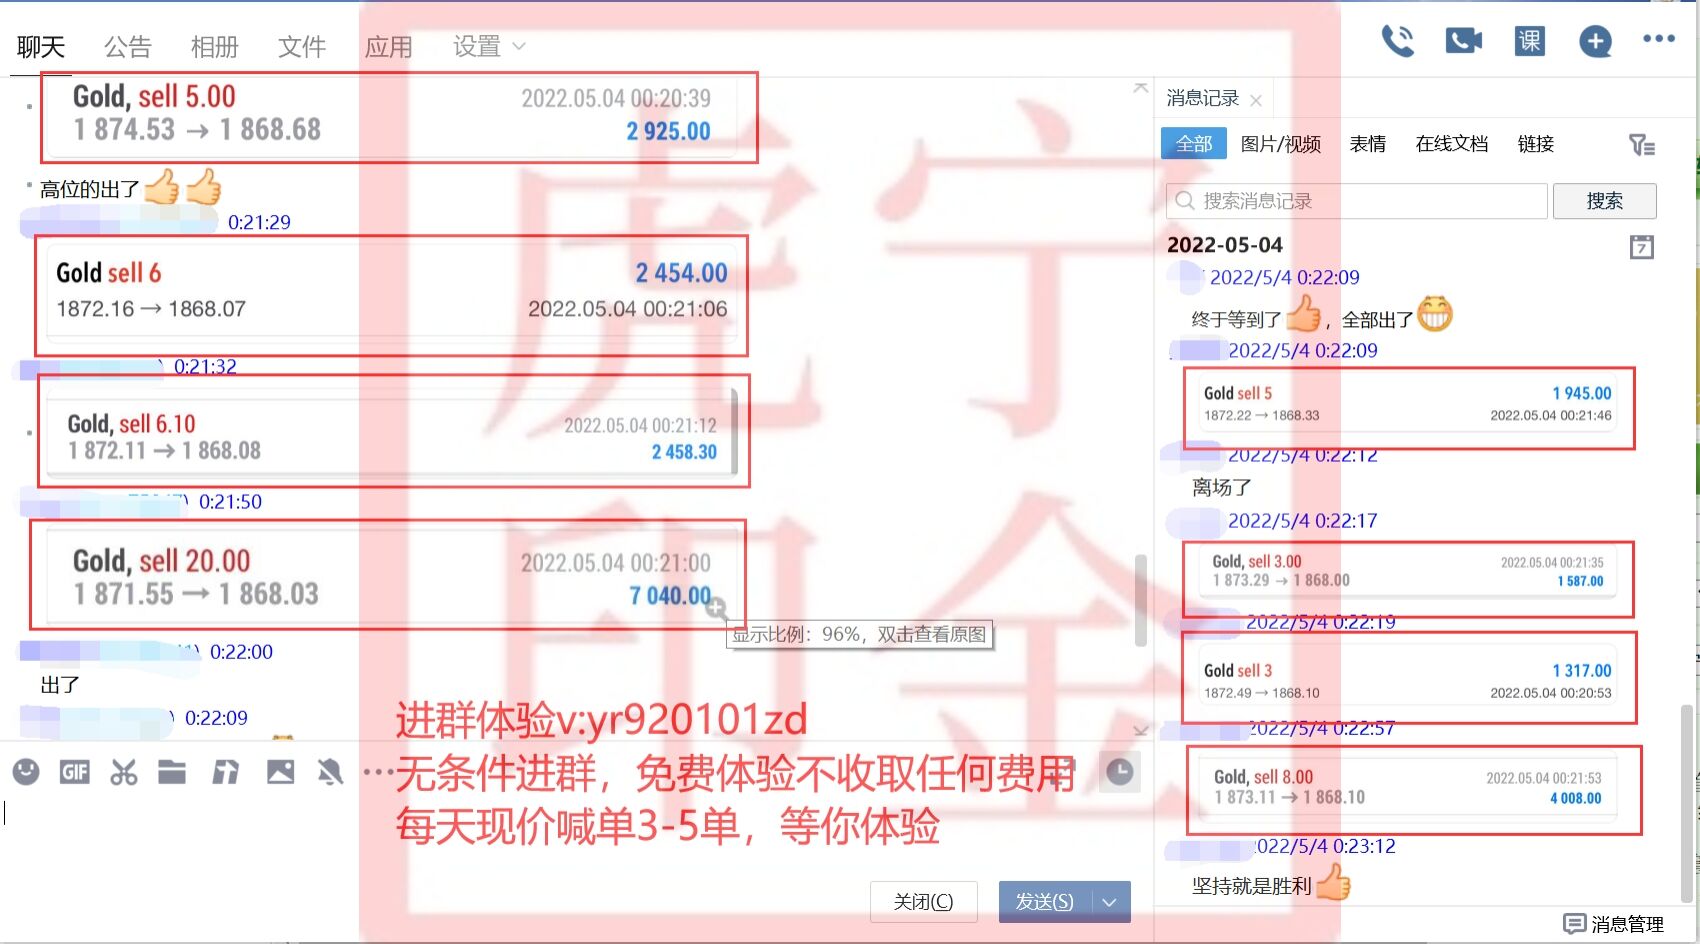
Task: Click the chat scroll-down arrow
Action: point(1141,730)
